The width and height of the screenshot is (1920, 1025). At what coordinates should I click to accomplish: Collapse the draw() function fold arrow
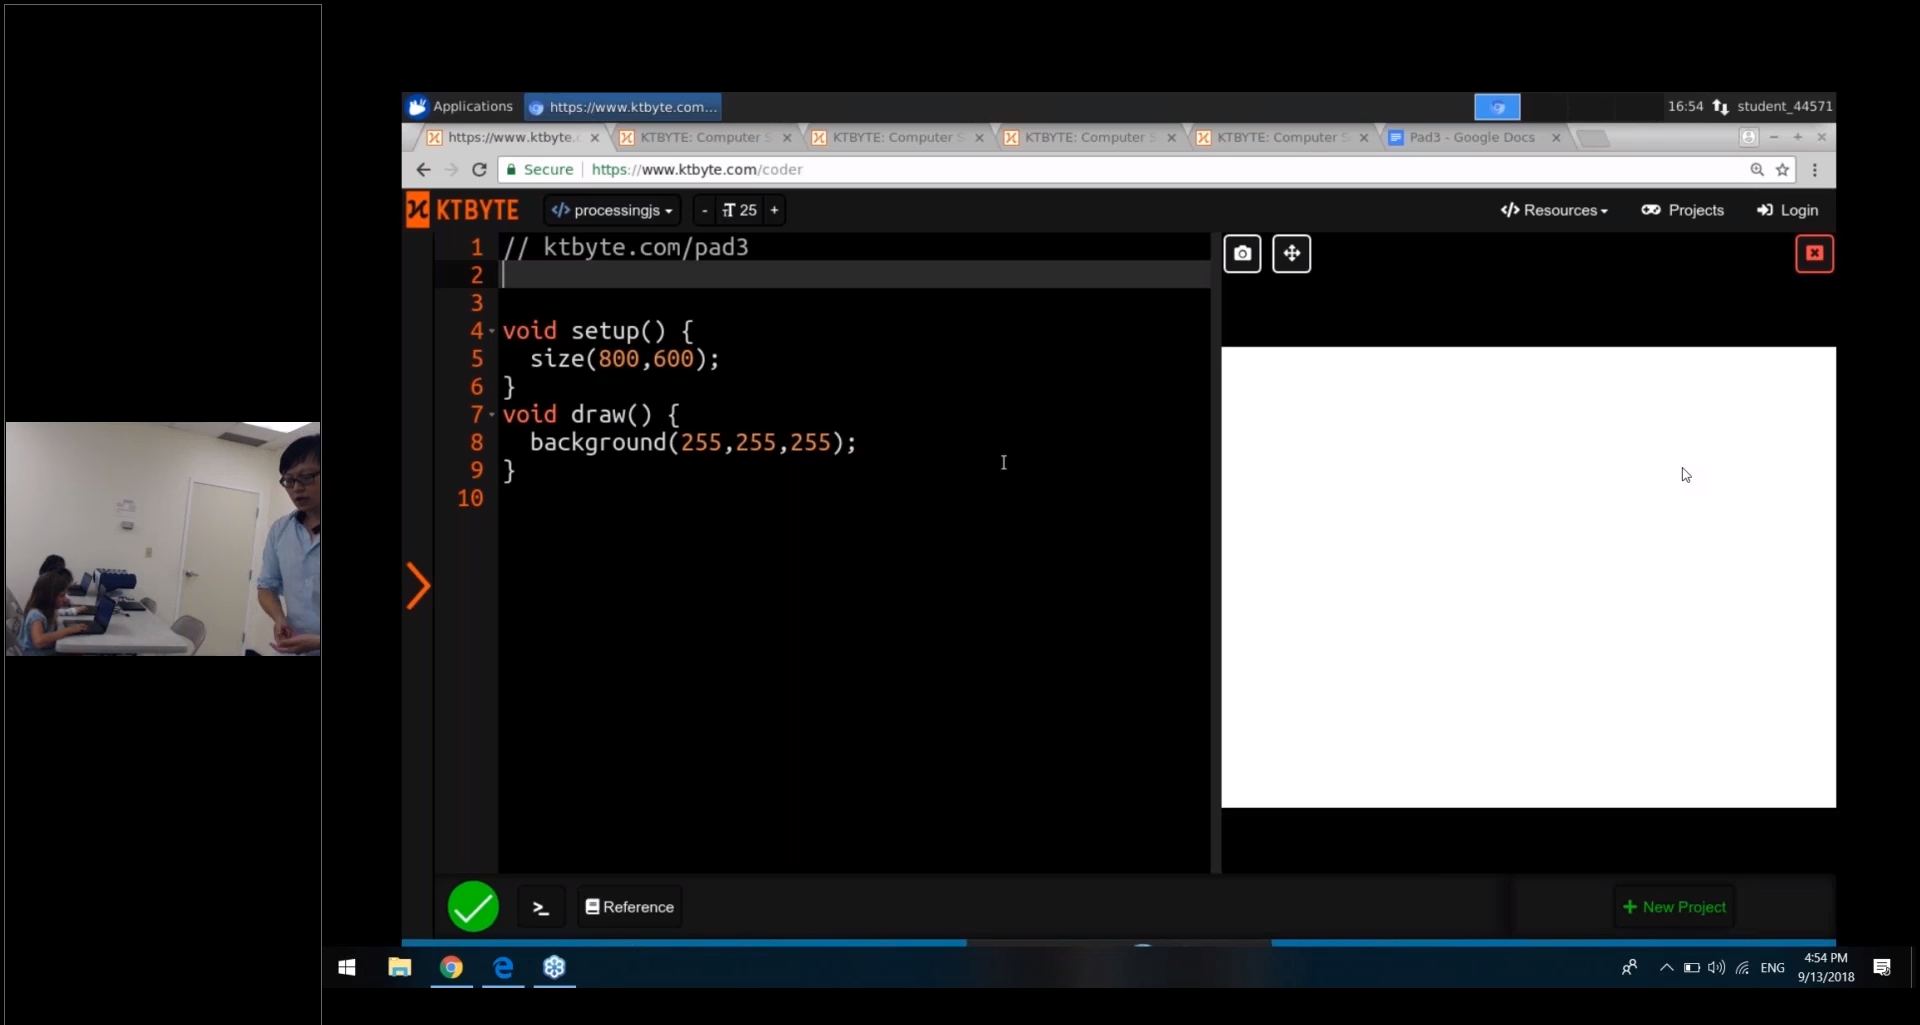point(492,415)
